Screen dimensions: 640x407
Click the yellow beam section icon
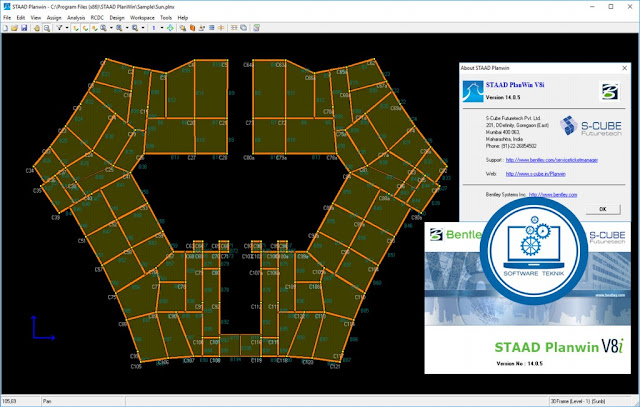point(234,28)
